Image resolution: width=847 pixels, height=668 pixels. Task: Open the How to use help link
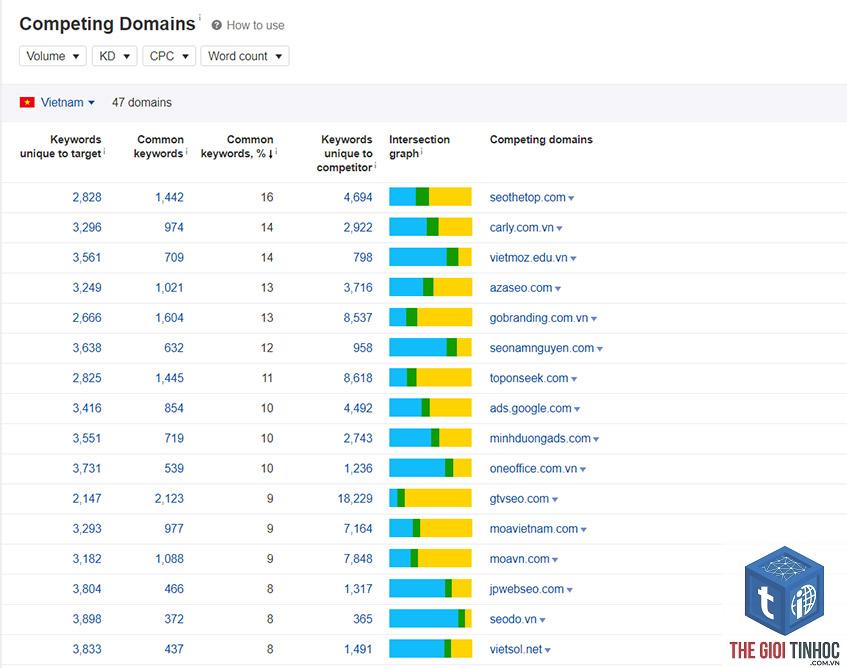256,25
